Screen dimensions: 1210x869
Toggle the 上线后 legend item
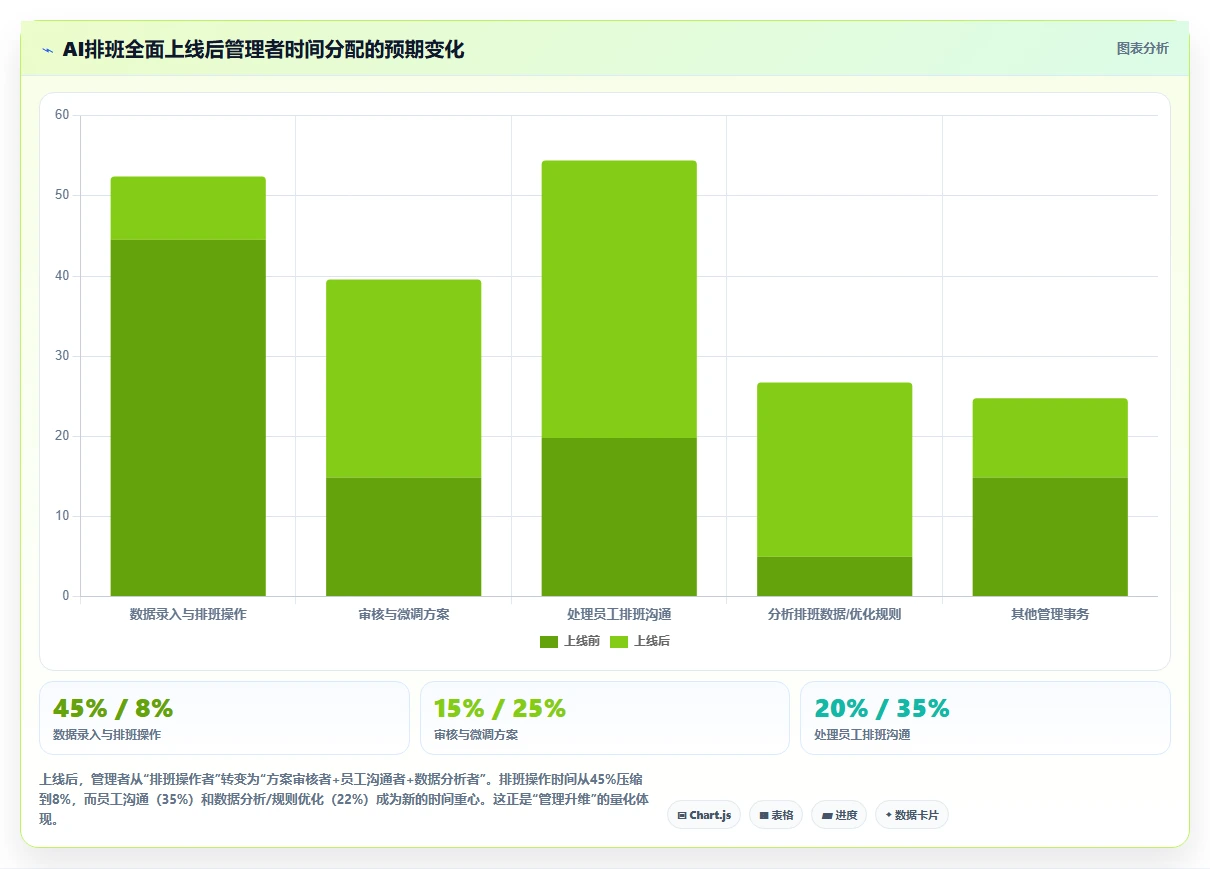tap(640, 641)
